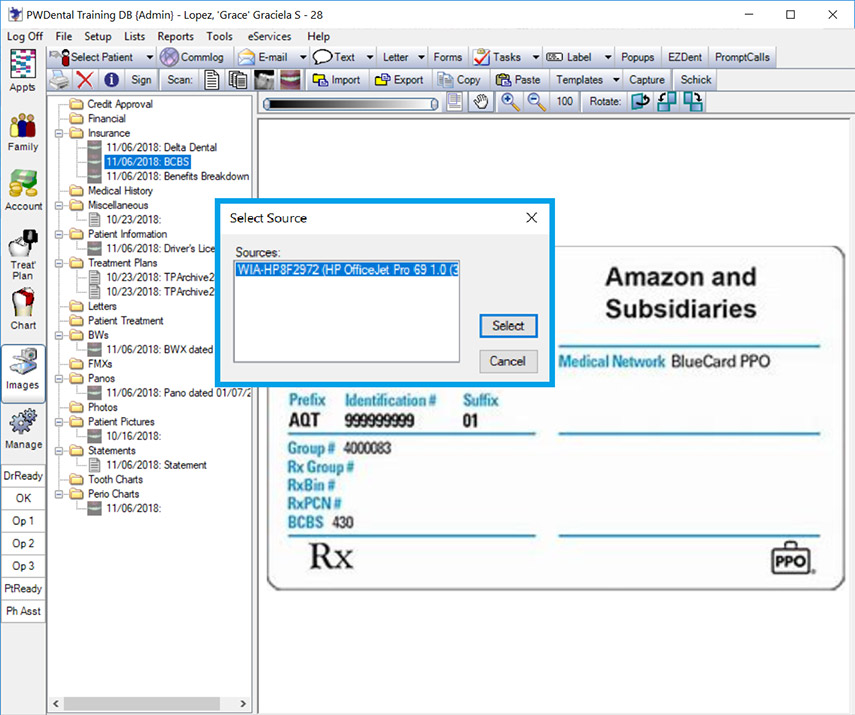Click the flip image icon after Rotate
Viewport: 855px width, 715px height.
pos(640,102)
